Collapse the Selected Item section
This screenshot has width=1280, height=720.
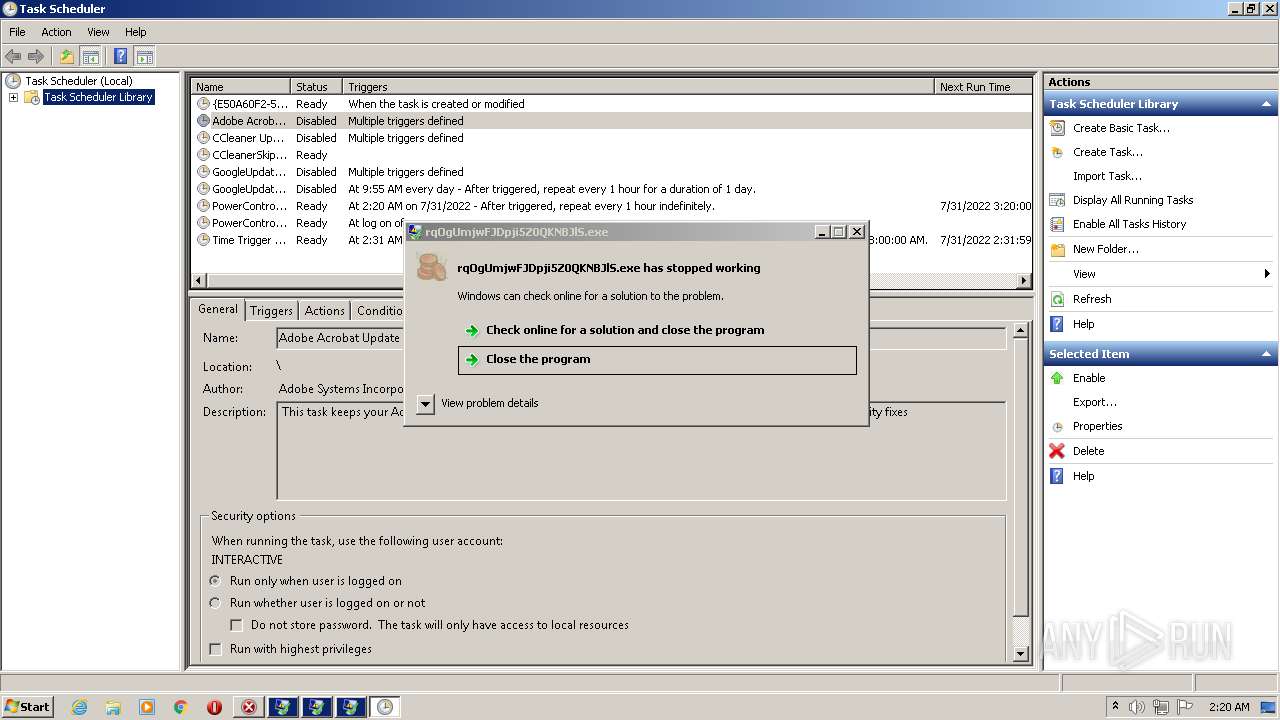pyautogui.click(x=1266, y=354)
